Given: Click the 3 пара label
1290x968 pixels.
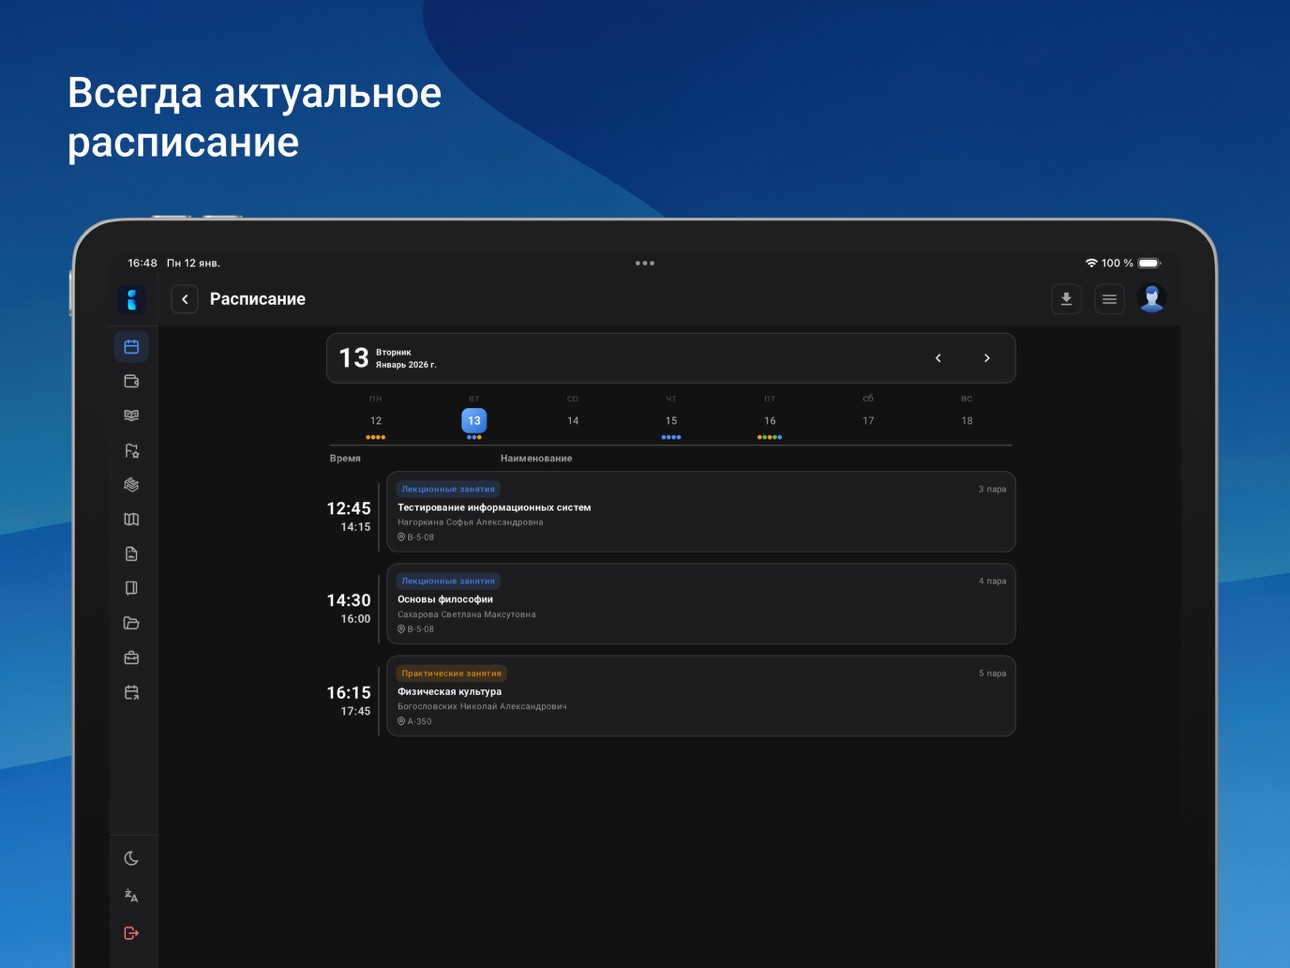Looking at the screenshot, I should (x=992, y=489).
